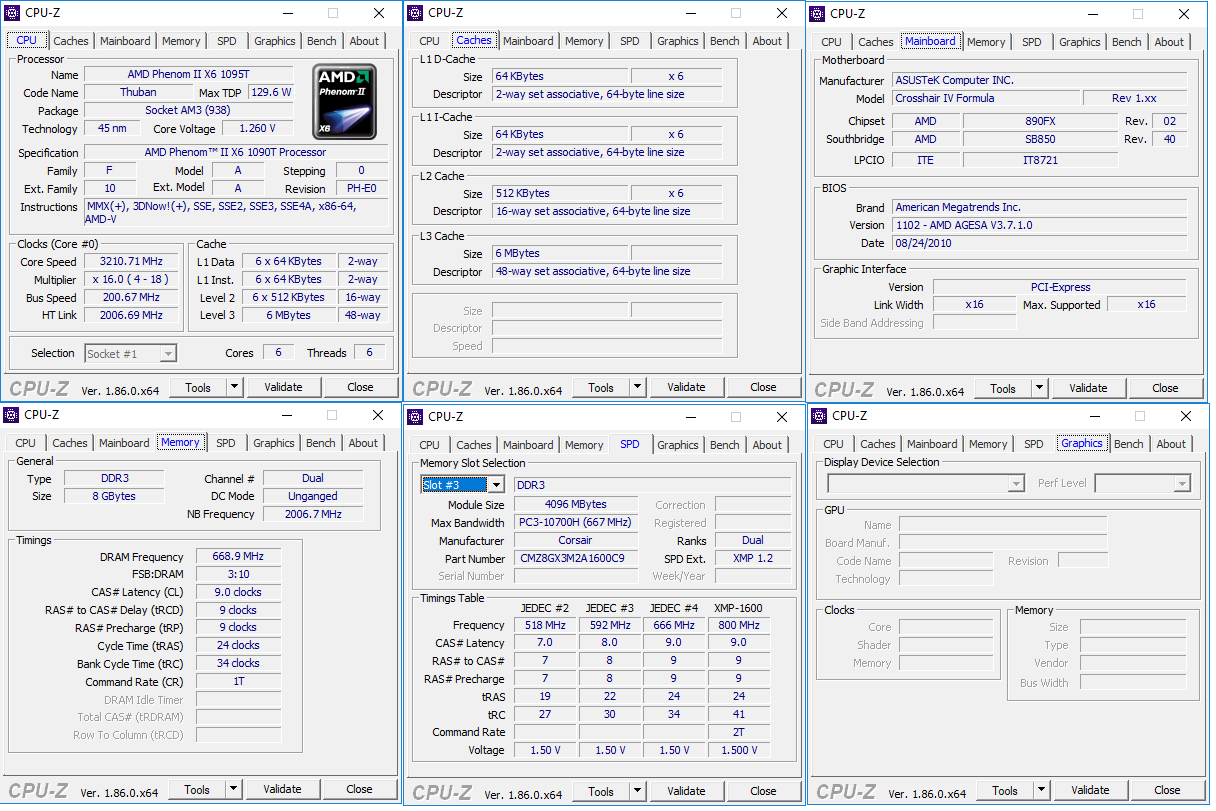Viewport: 1216px width, 811px height.
Task: Click the SPD Manufacturer value Corsair
Action: pyautogui.click(x=576, y=541)
